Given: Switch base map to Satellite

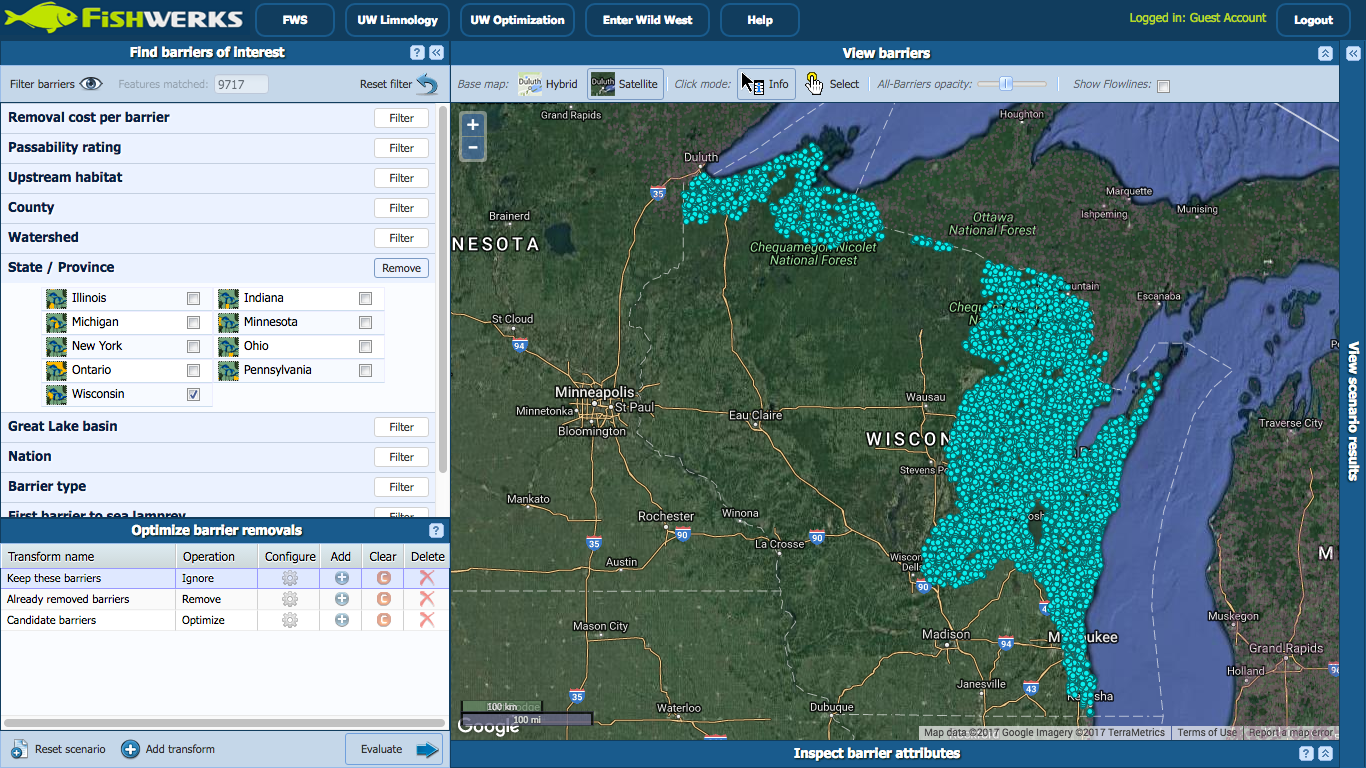Looking at the screenshot, I should coord(626,84).
